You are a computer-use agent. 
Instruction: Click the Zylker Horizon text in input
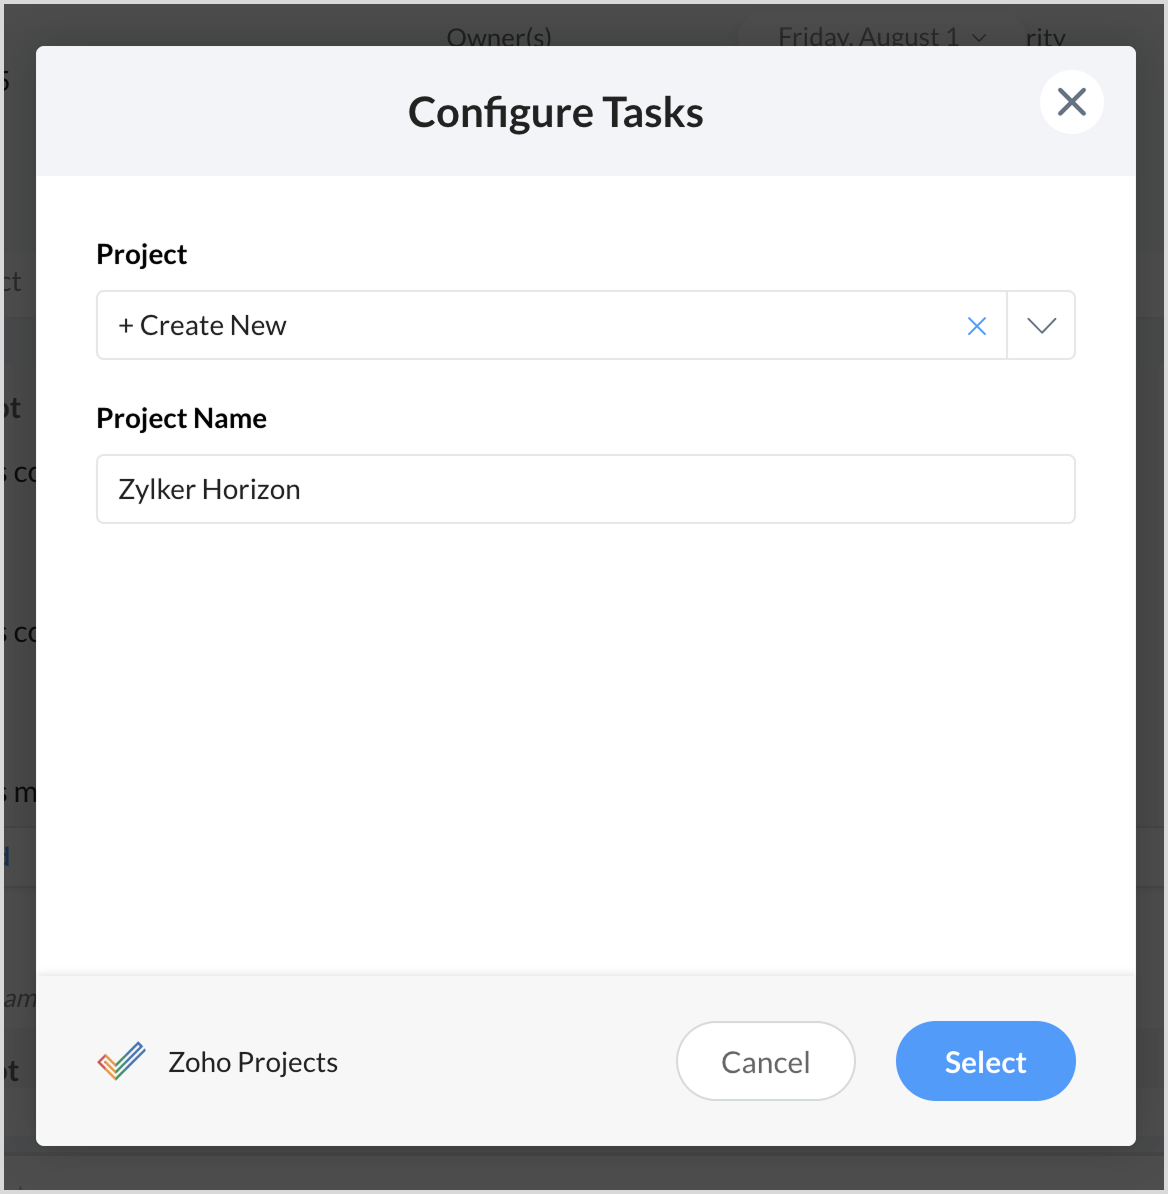tap(209, 490)
